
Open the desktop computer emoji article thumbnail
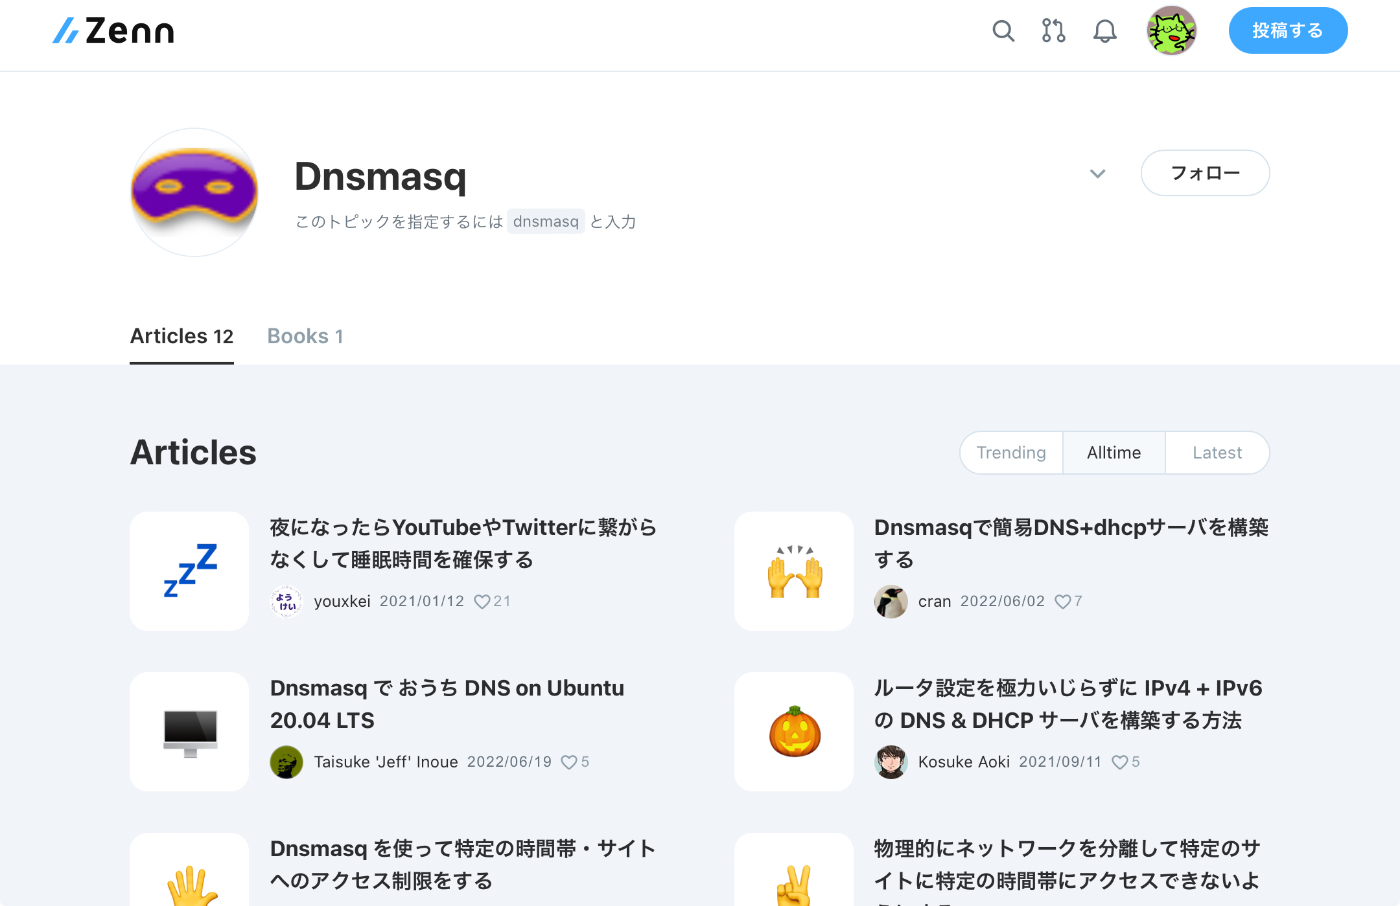[x=189, y=732]
